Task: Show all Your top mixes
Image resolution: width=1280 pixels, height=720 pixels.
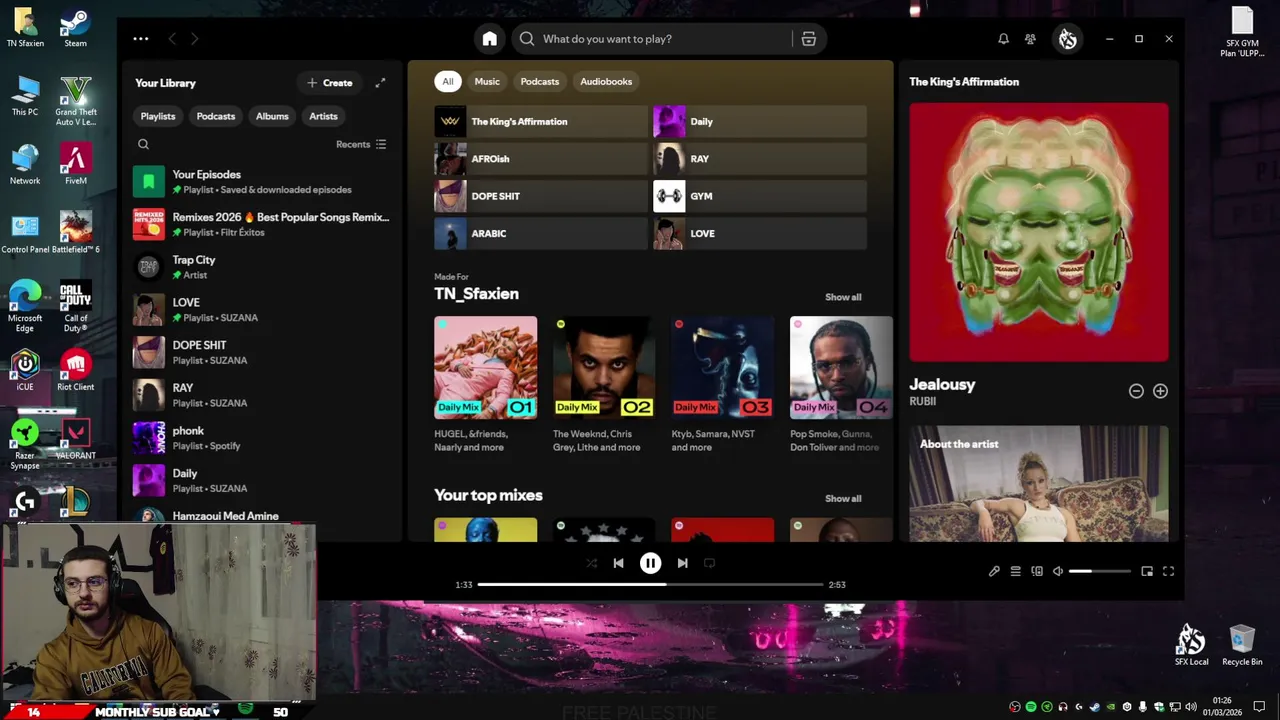Action: [x=843, y=498]
